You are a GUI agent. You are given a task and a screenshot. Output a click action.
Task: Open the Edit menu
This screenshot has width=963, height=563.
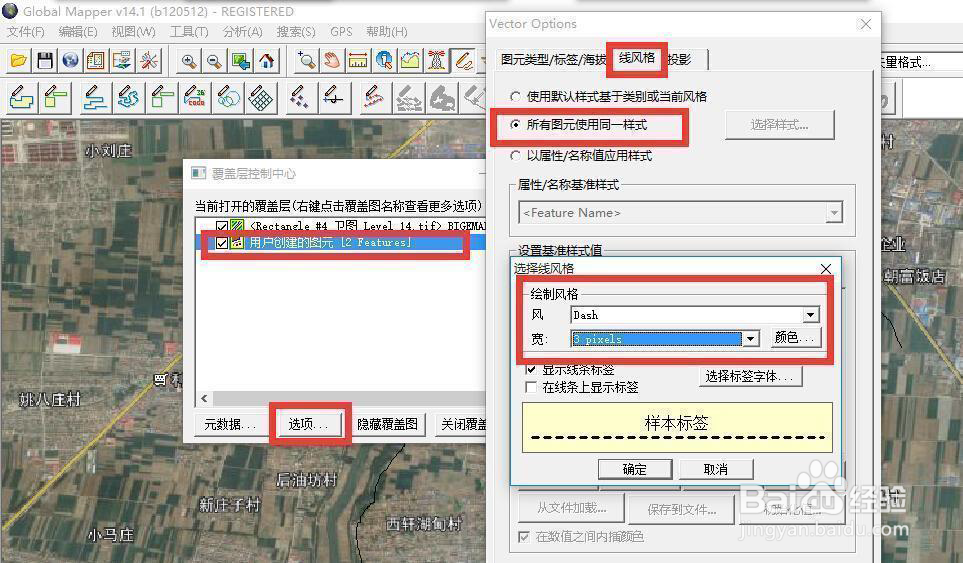[77, 31]
